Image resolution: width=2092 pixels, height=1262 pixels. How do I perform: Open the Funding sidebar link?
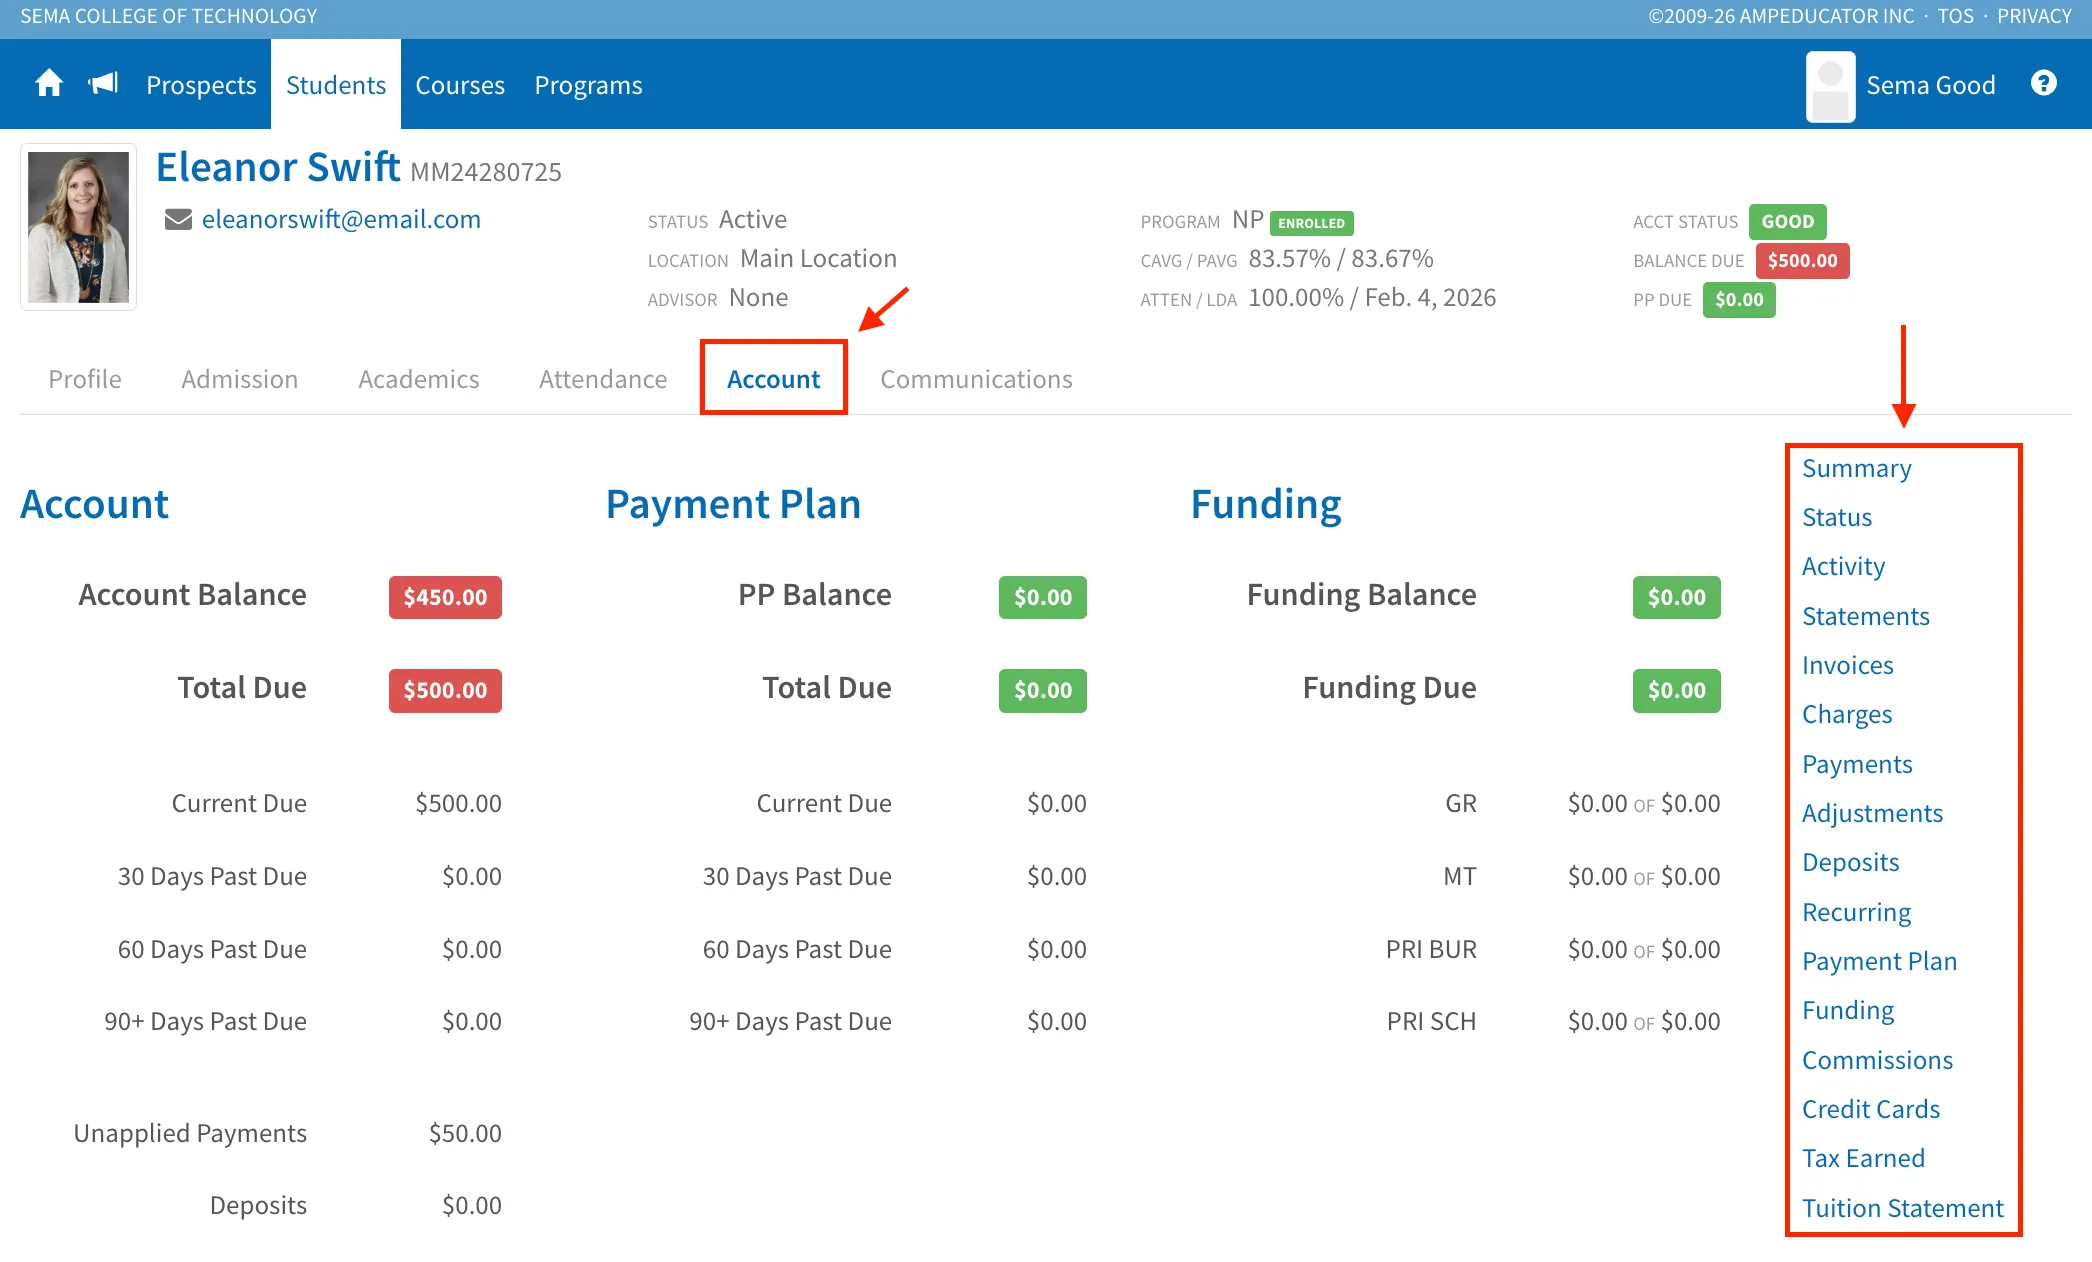[1848, 1010]
